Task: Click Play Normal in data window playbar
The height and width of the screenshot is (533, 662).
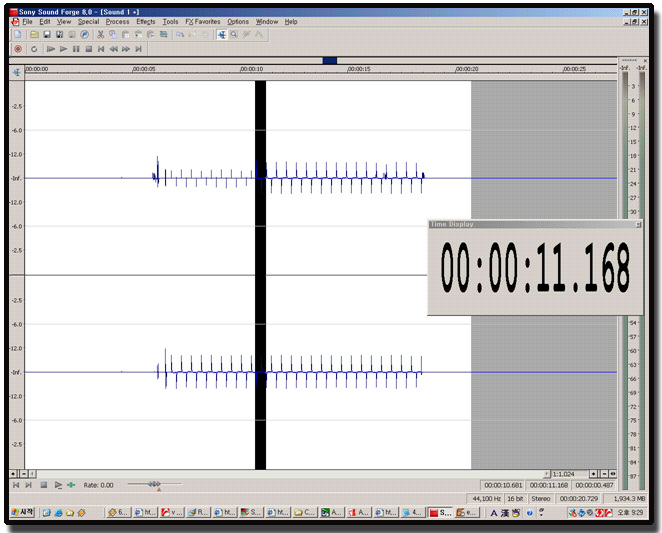Action: [x=58, y=485]
